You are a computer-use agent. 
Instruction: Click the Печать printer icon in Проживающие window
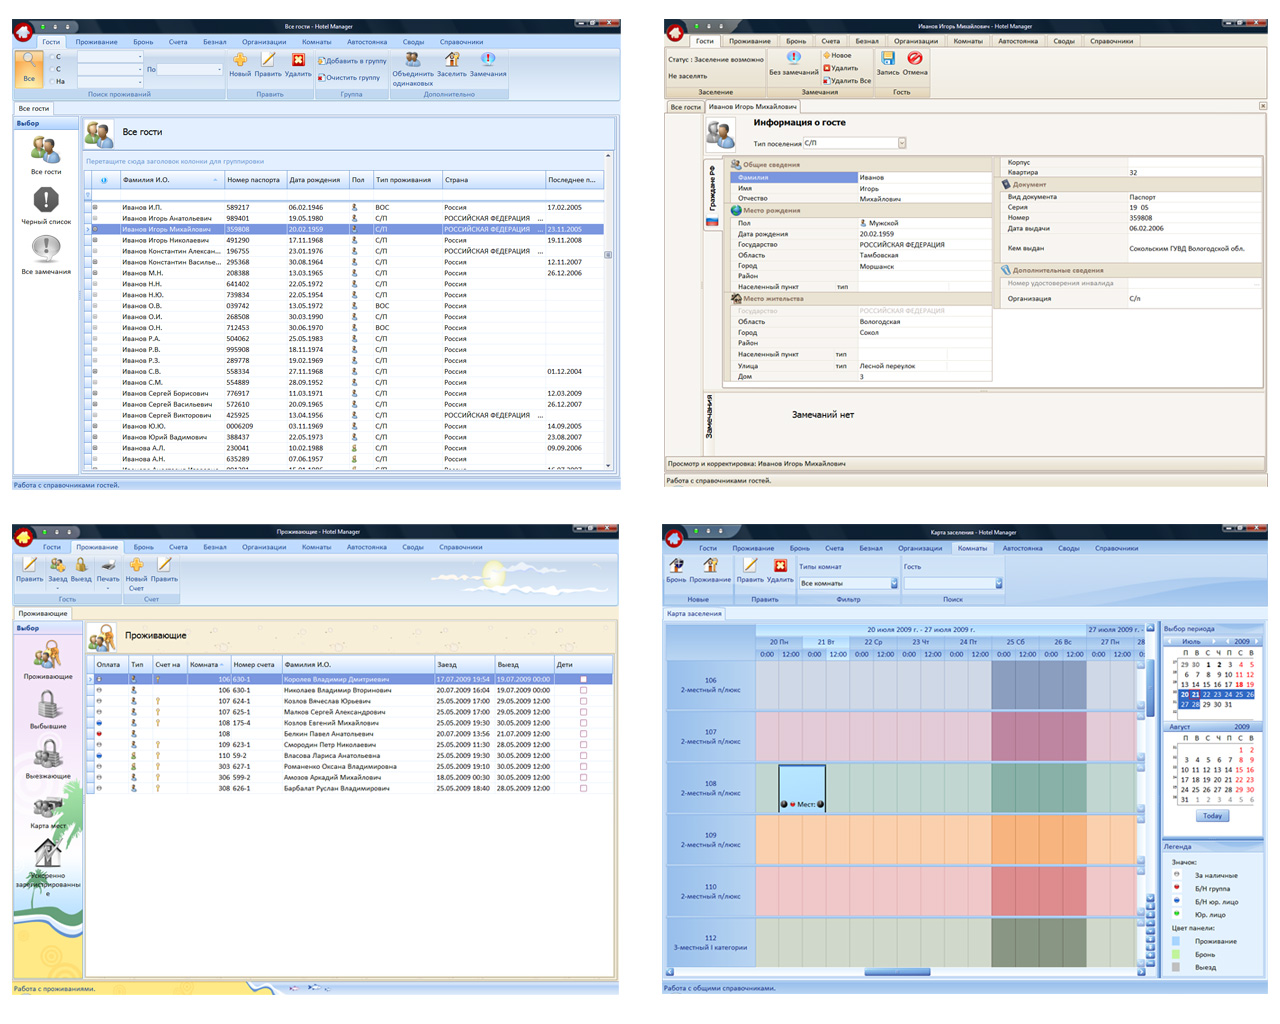click(108, 566)
